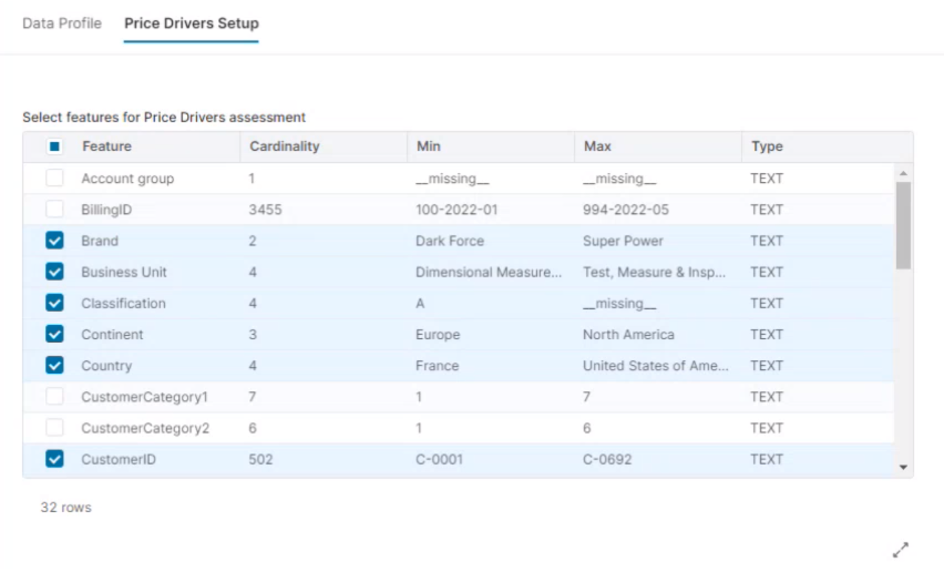Sort table by Feature column header
Image resolution: width=944 pixels, height=570 pixels.
coord(107,147)
